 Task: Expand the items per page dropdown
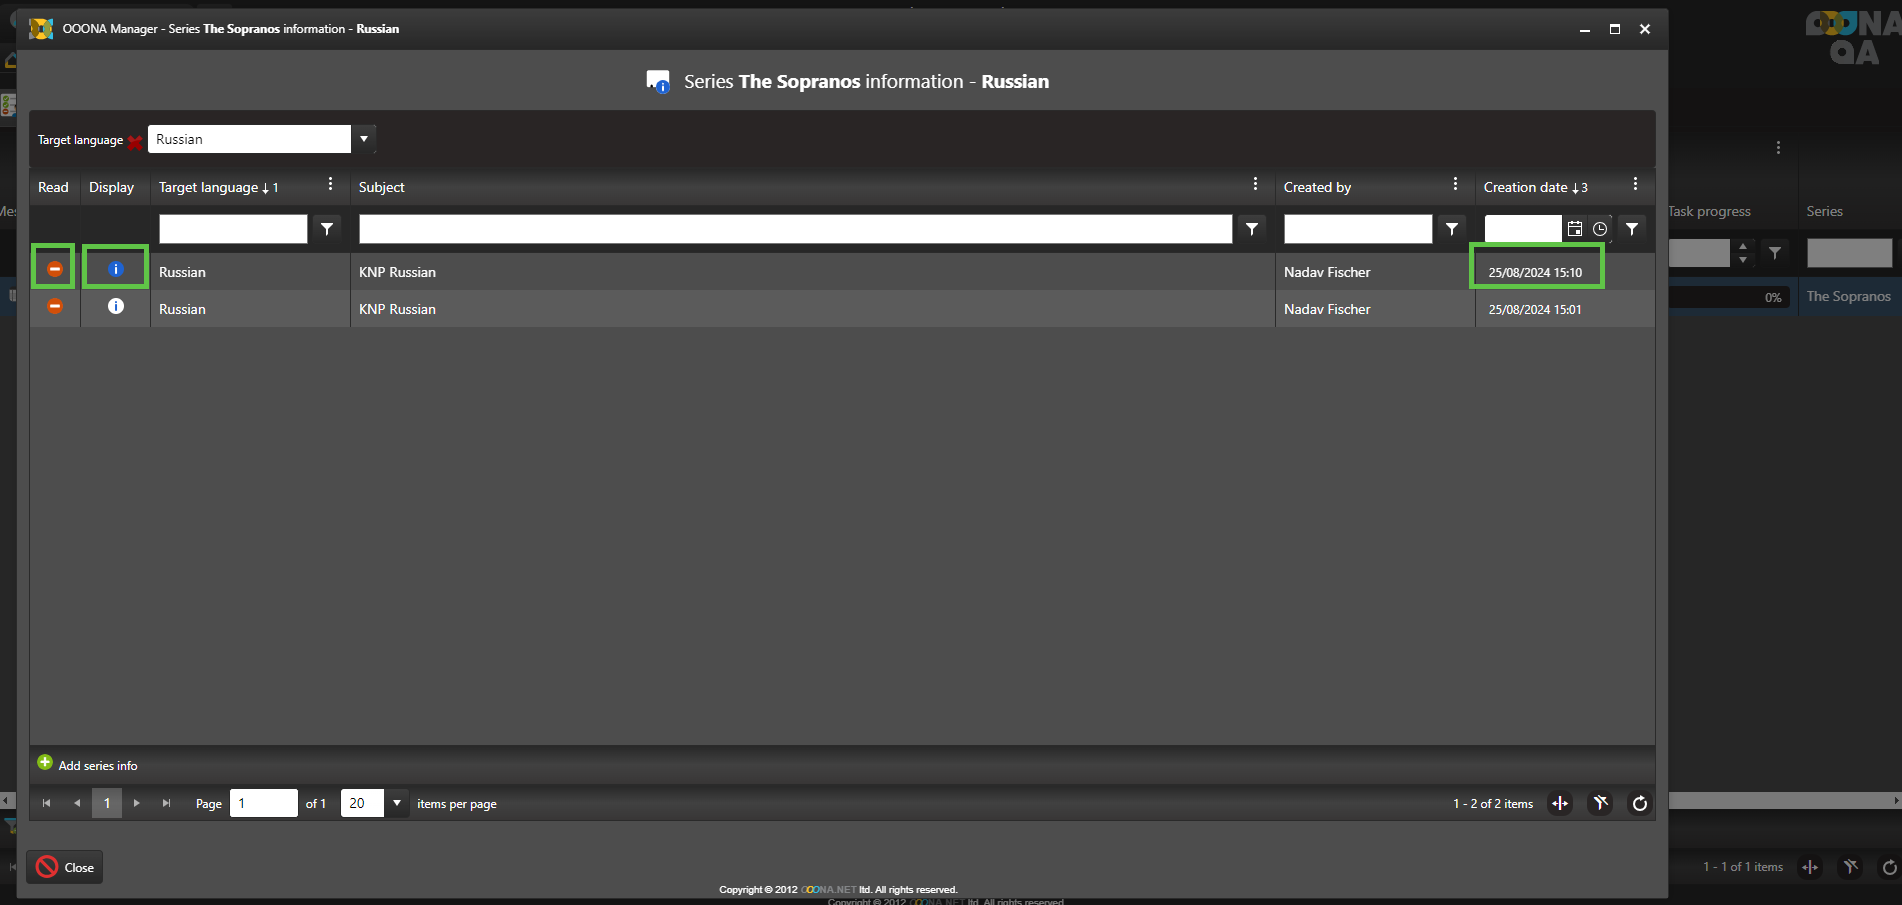(x=397, y=803)
